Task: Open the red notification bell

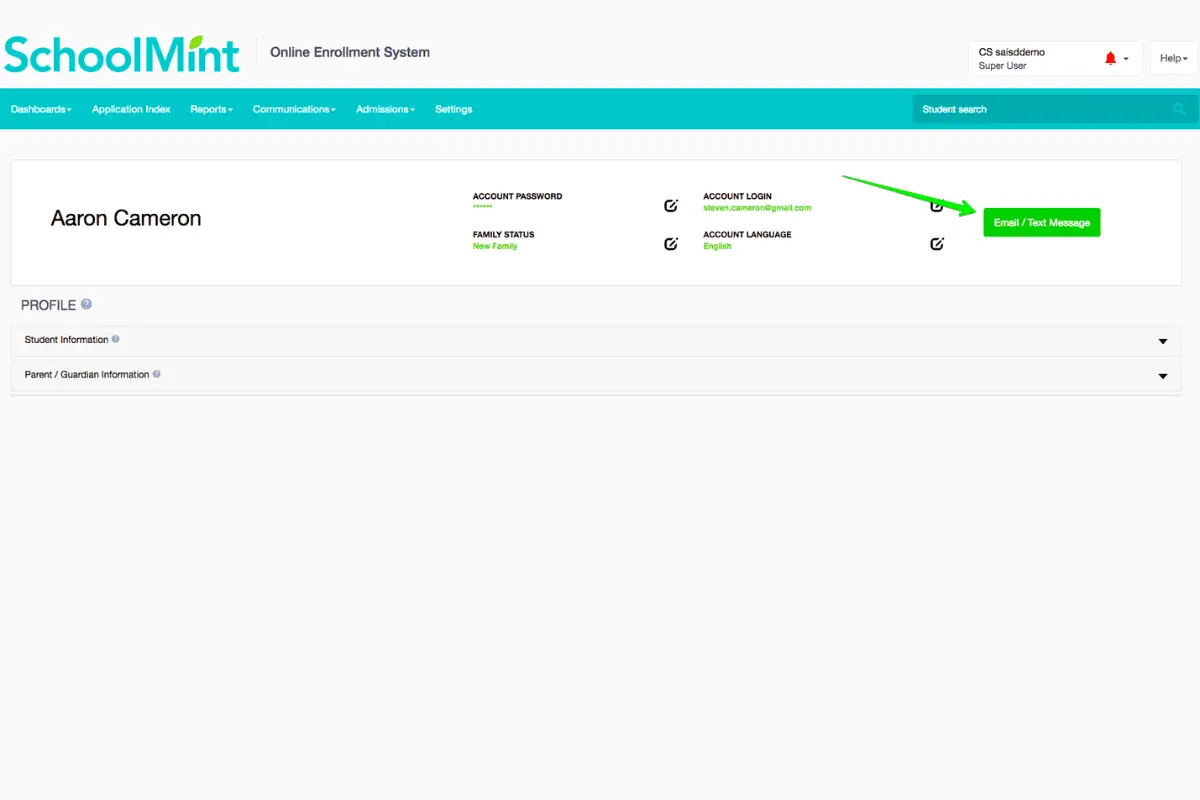Action: point(1110,59)
